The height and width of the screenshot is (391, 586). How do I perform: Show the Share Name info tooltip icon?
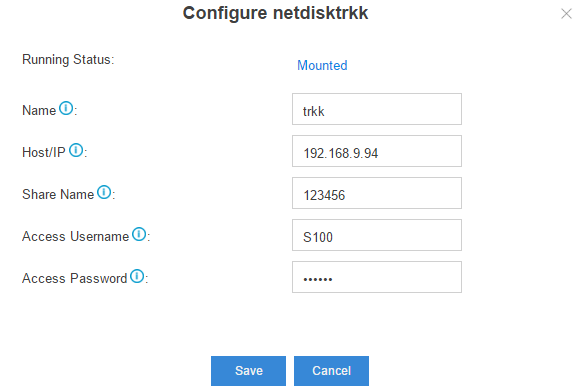point(104,192)
